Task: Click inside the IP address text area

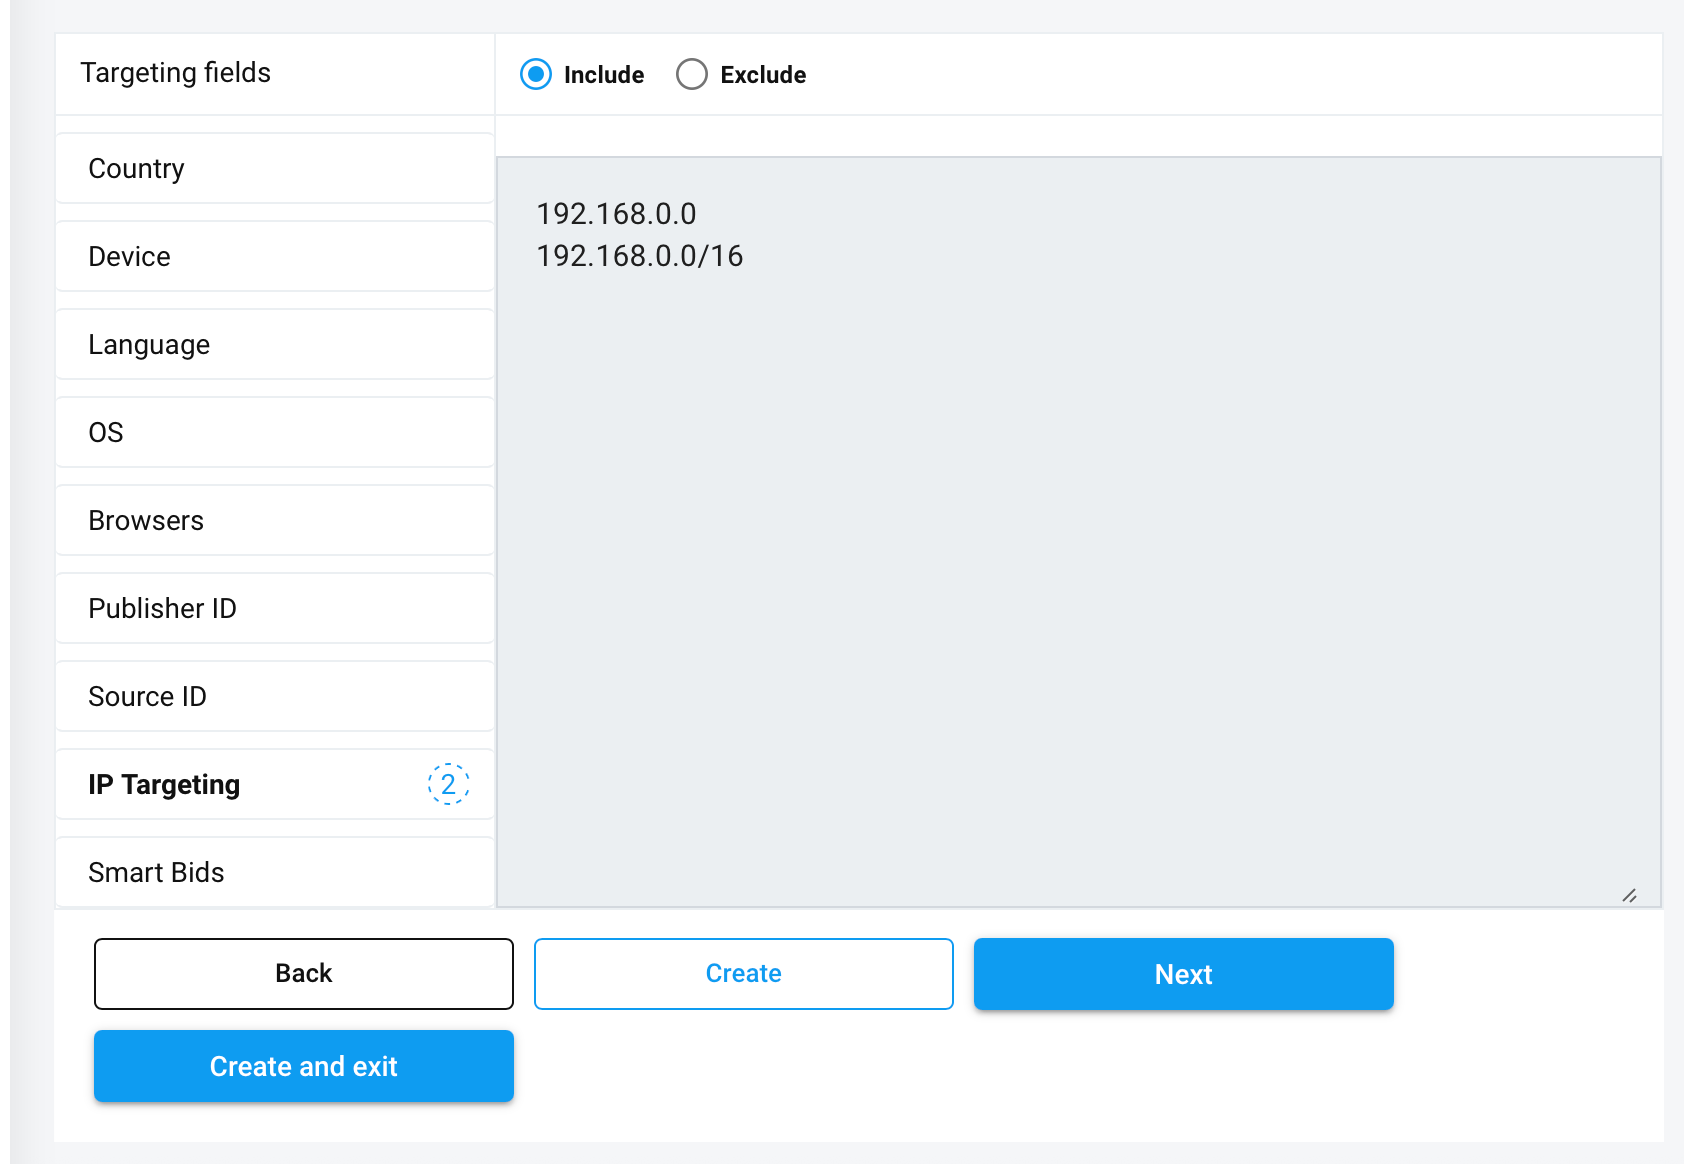Action: [1078, 560]
